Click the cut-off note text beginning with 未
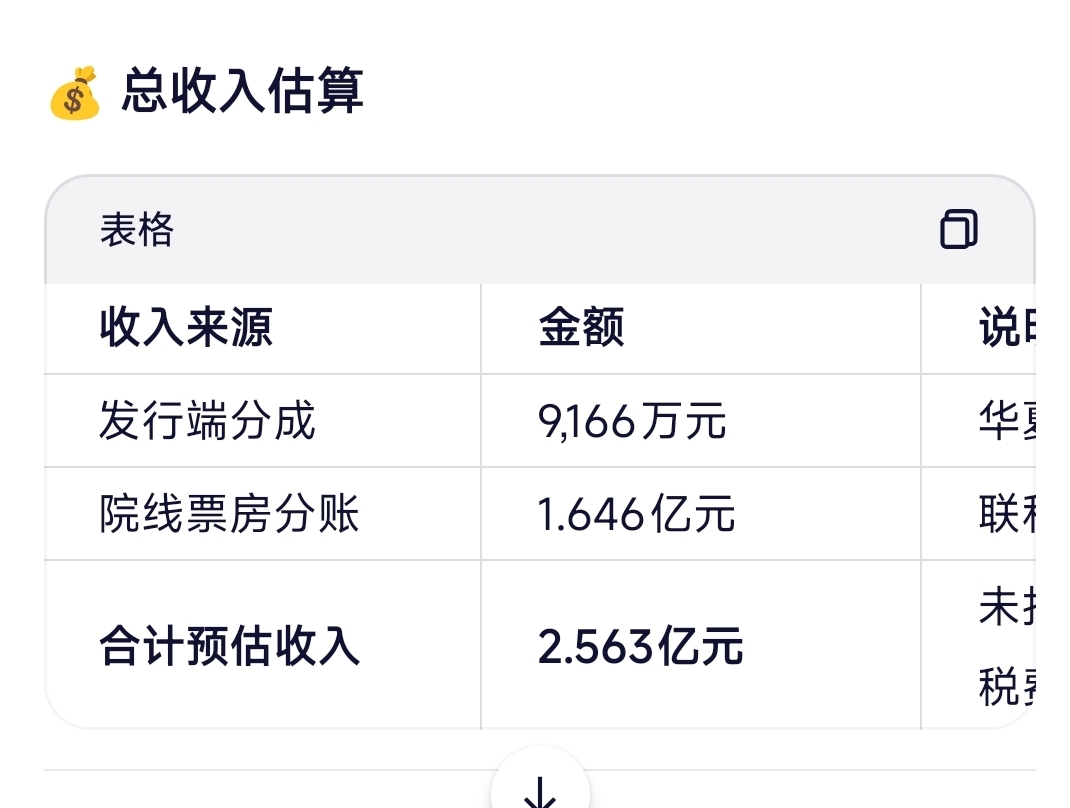1070x808 pixels. (x=1004, y=608)
